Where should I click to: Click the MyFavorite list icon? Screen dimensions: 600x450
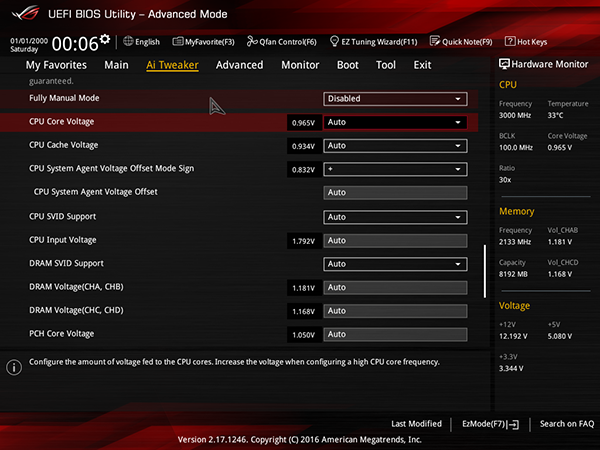click(178, 41)
